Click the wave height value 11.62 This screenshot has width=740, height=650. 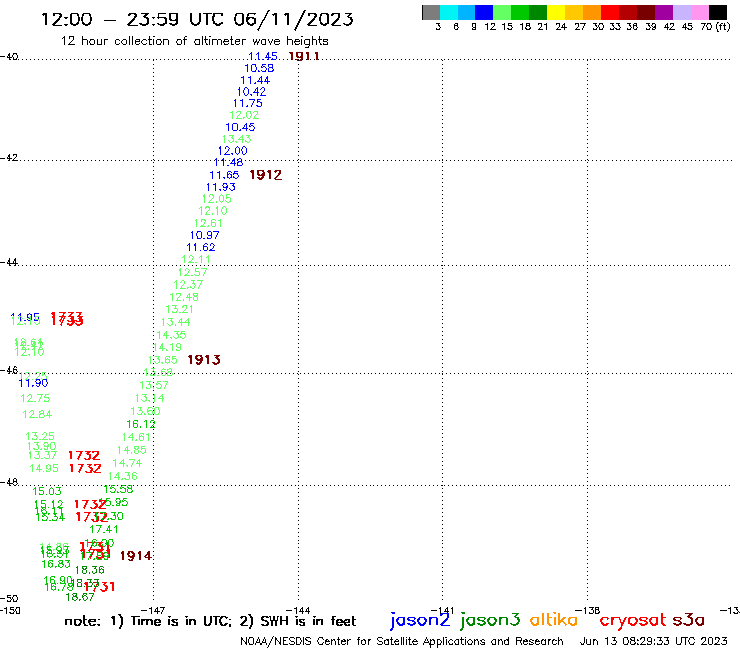click(201, 247)
